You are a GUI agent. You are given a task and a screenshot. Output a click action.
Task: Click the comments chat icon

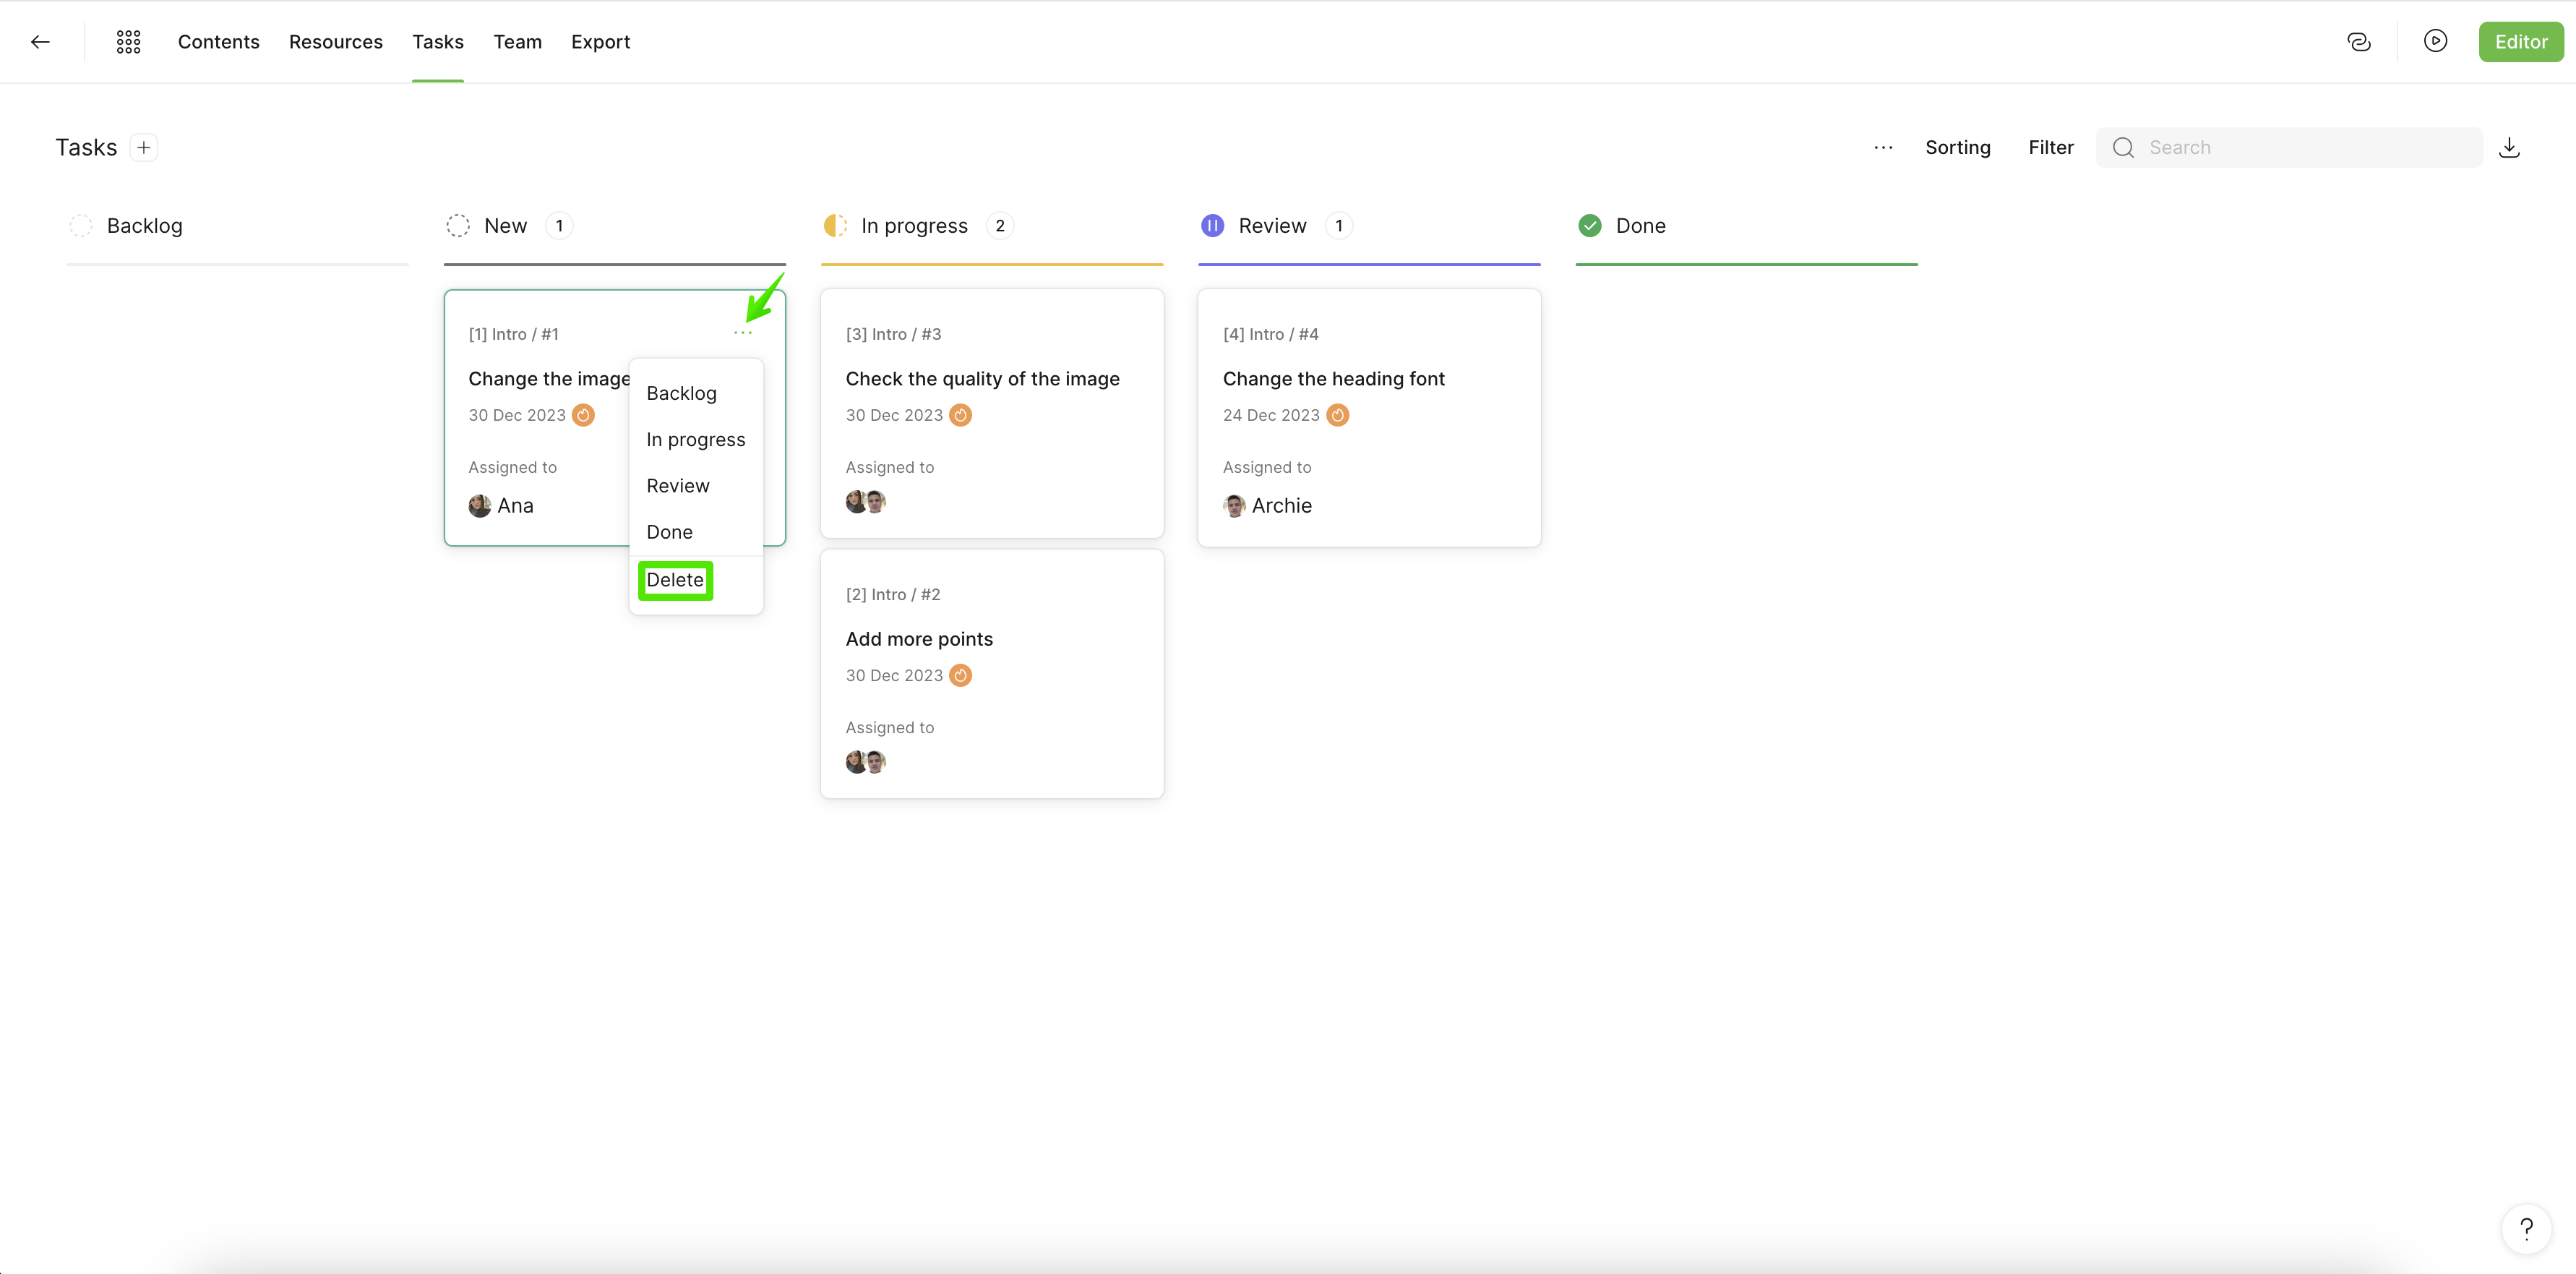click(x=2359, y=42)
